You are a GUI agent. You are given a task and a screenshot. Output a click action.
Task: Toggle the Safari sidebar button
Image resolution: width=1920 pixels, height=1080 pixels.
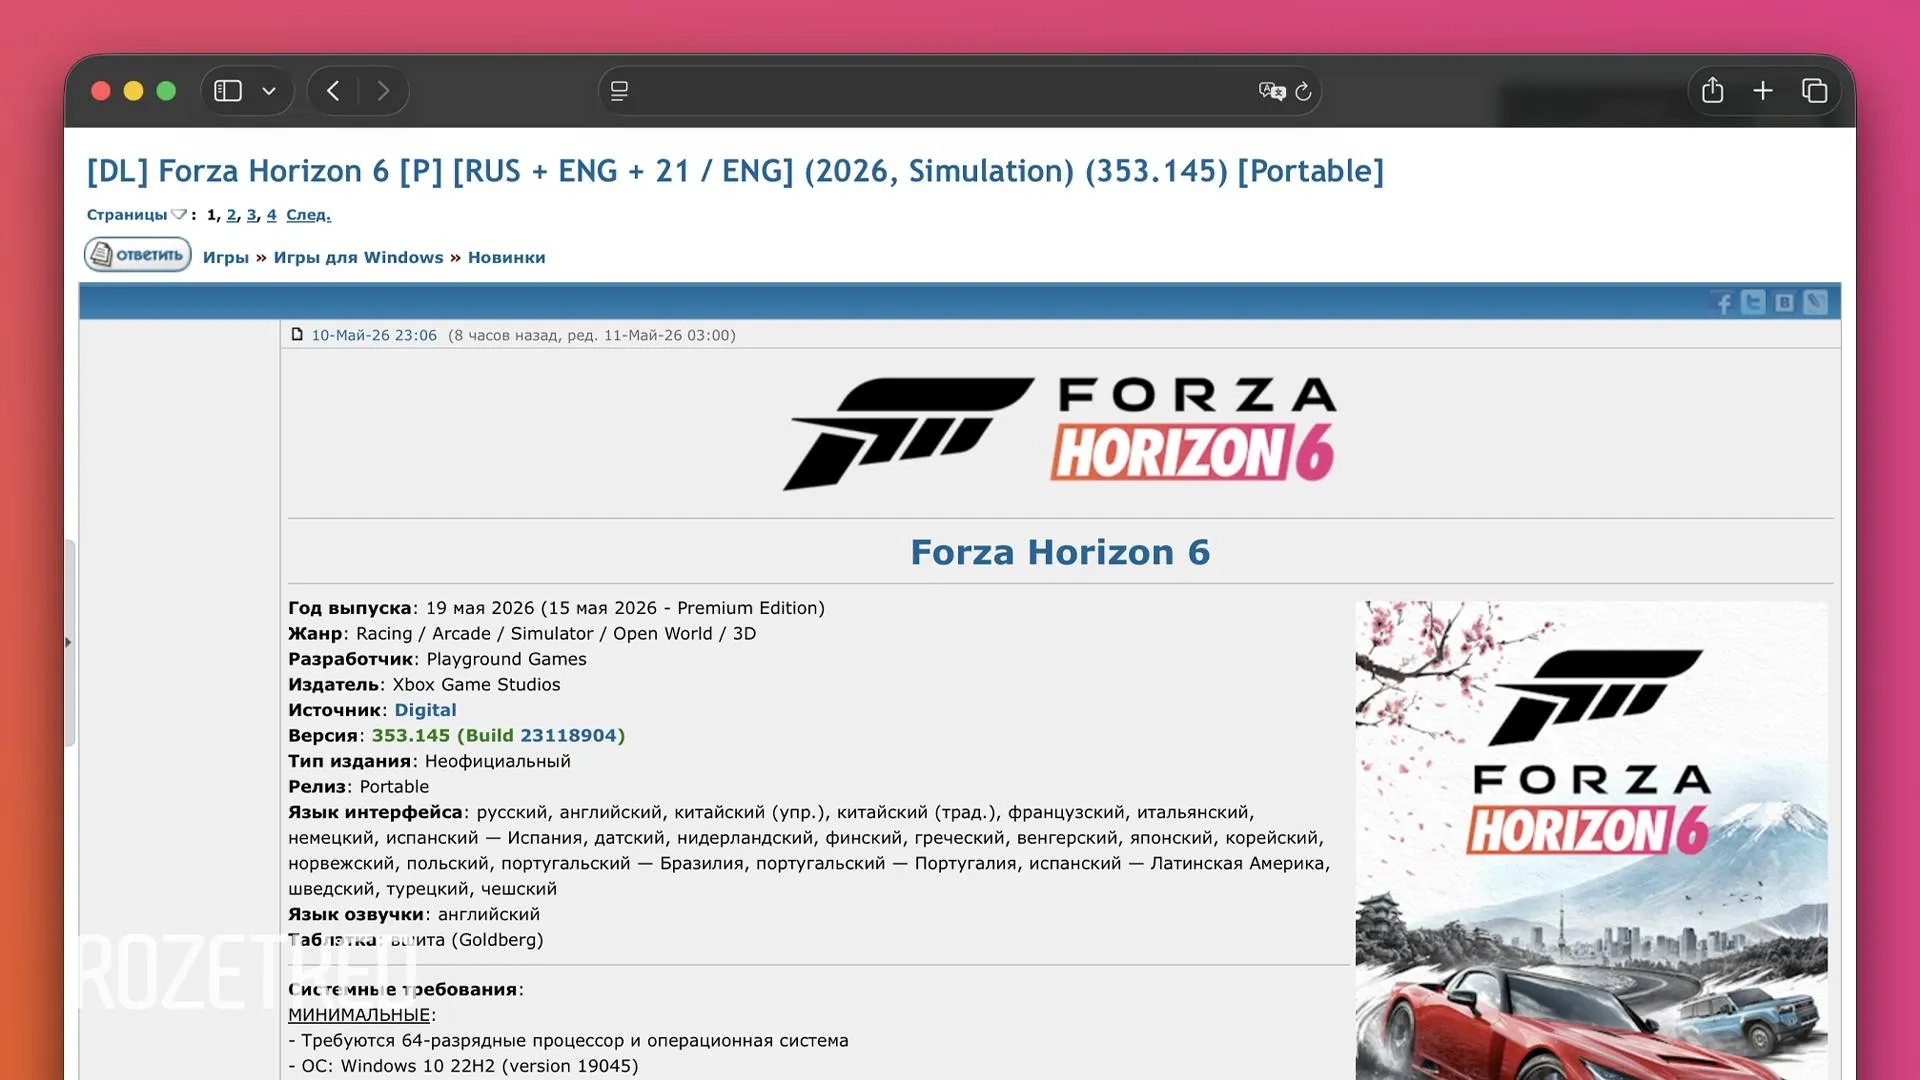coord(228,91)
